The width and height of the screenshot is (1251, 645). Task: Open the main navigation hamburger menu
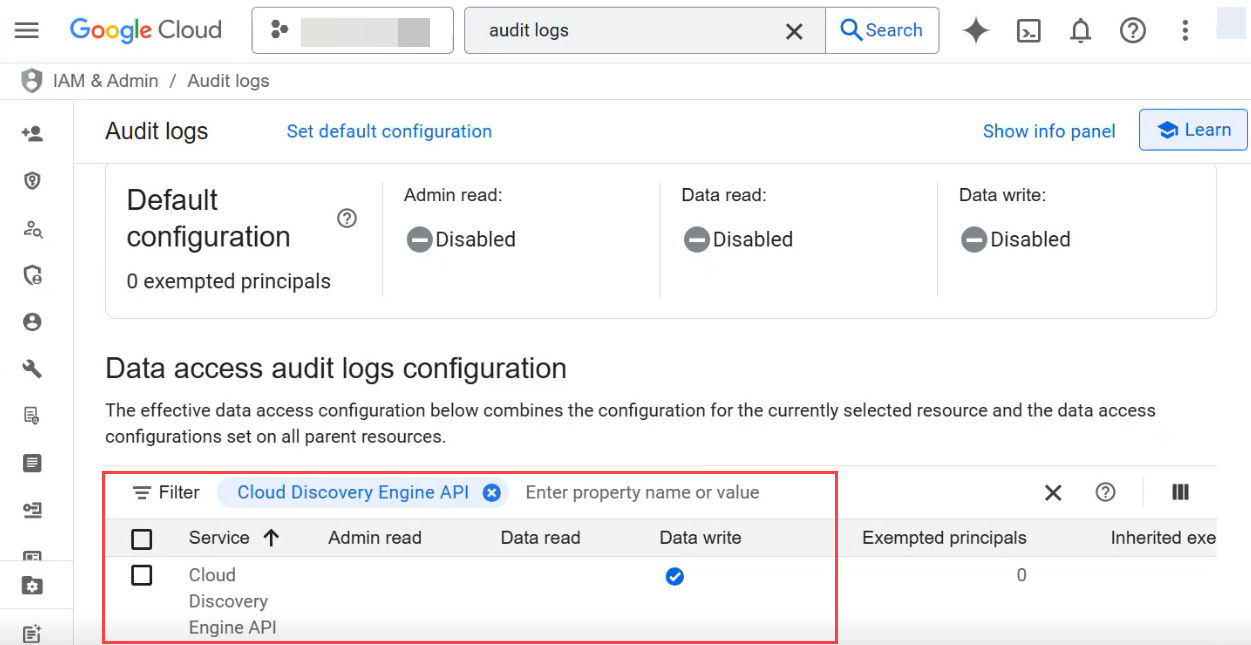click(x=27, y=30)
